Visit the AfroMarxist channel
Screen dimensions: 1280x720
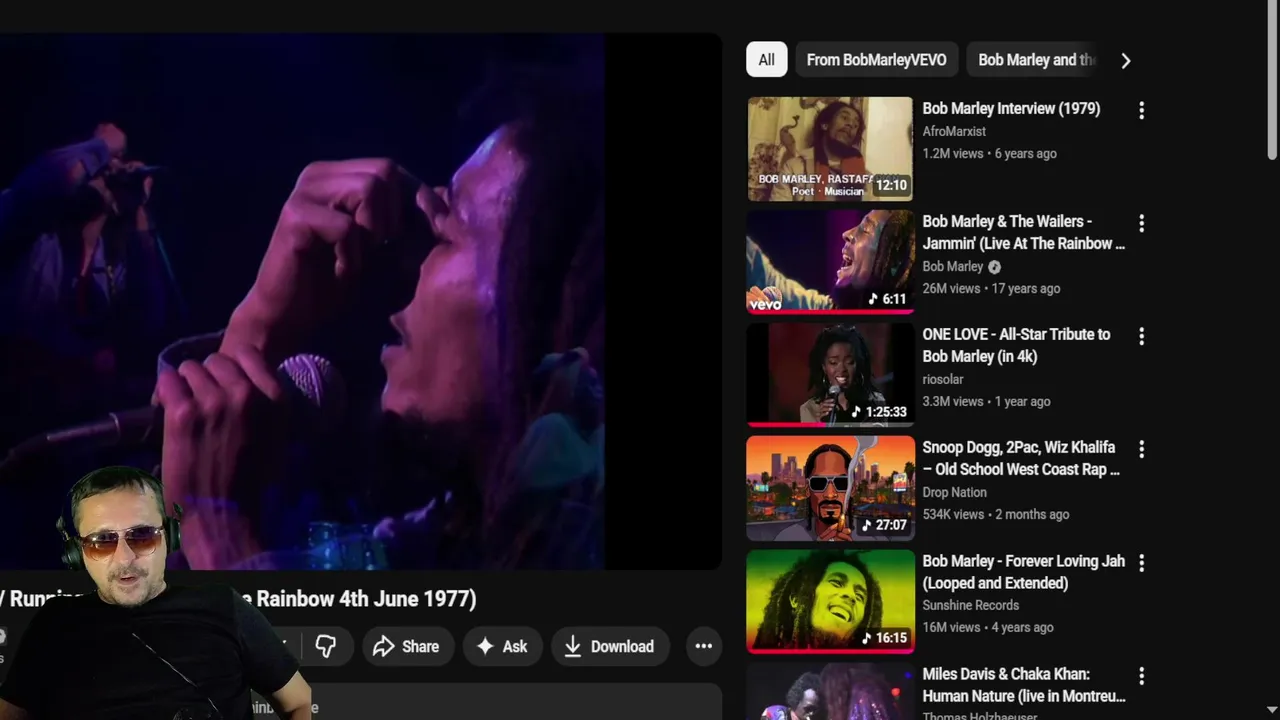[x=954, y=131]
